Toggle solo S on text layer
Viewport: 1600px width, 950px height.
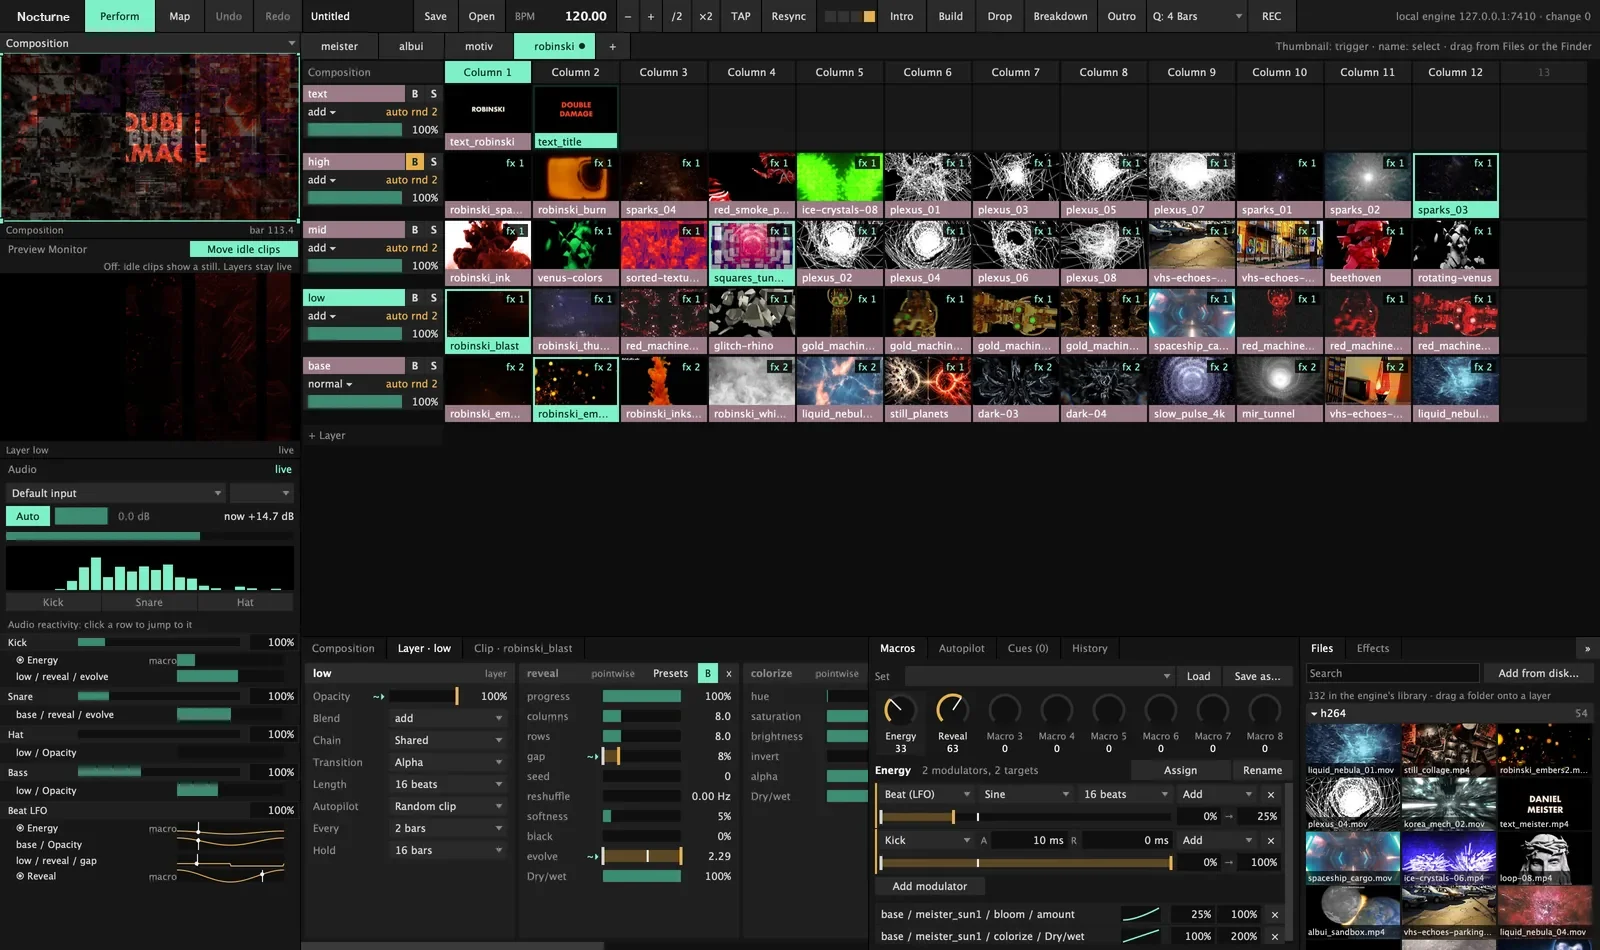pyautogui.click(x=433, y=94)
